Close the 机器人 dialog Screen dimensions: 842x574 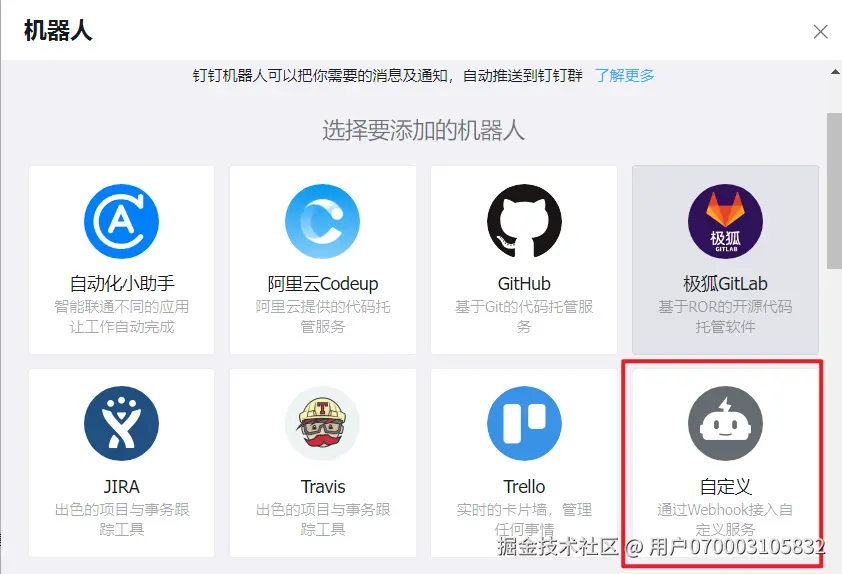pyautogui.click(x=820, y=32)
